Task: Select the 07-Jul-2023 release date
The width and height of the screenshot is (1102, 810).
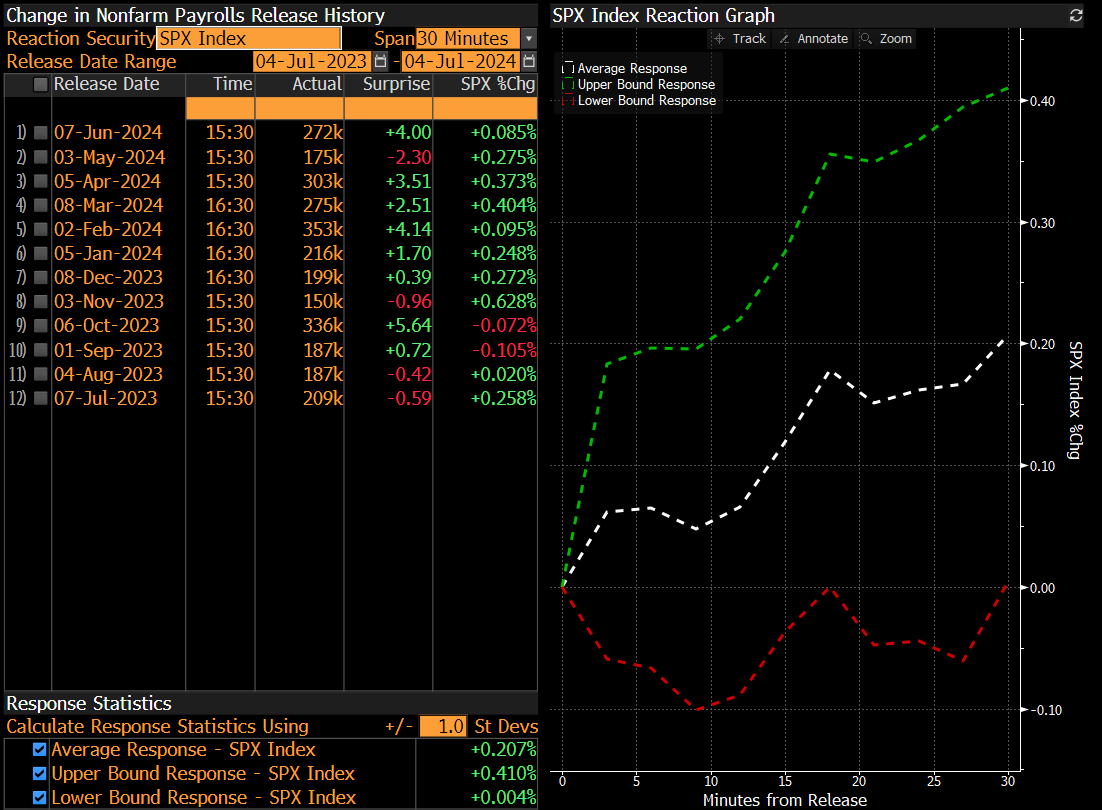Action: point(105,398)
